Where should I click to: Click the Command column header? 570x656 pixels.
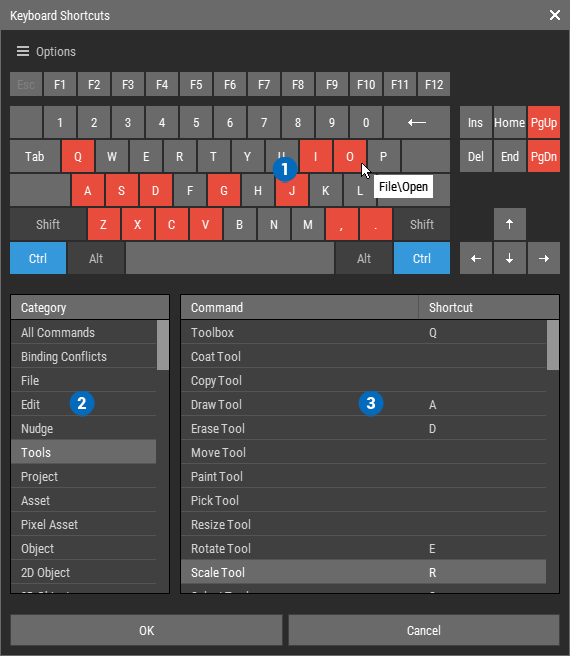(x=300, y=308)
